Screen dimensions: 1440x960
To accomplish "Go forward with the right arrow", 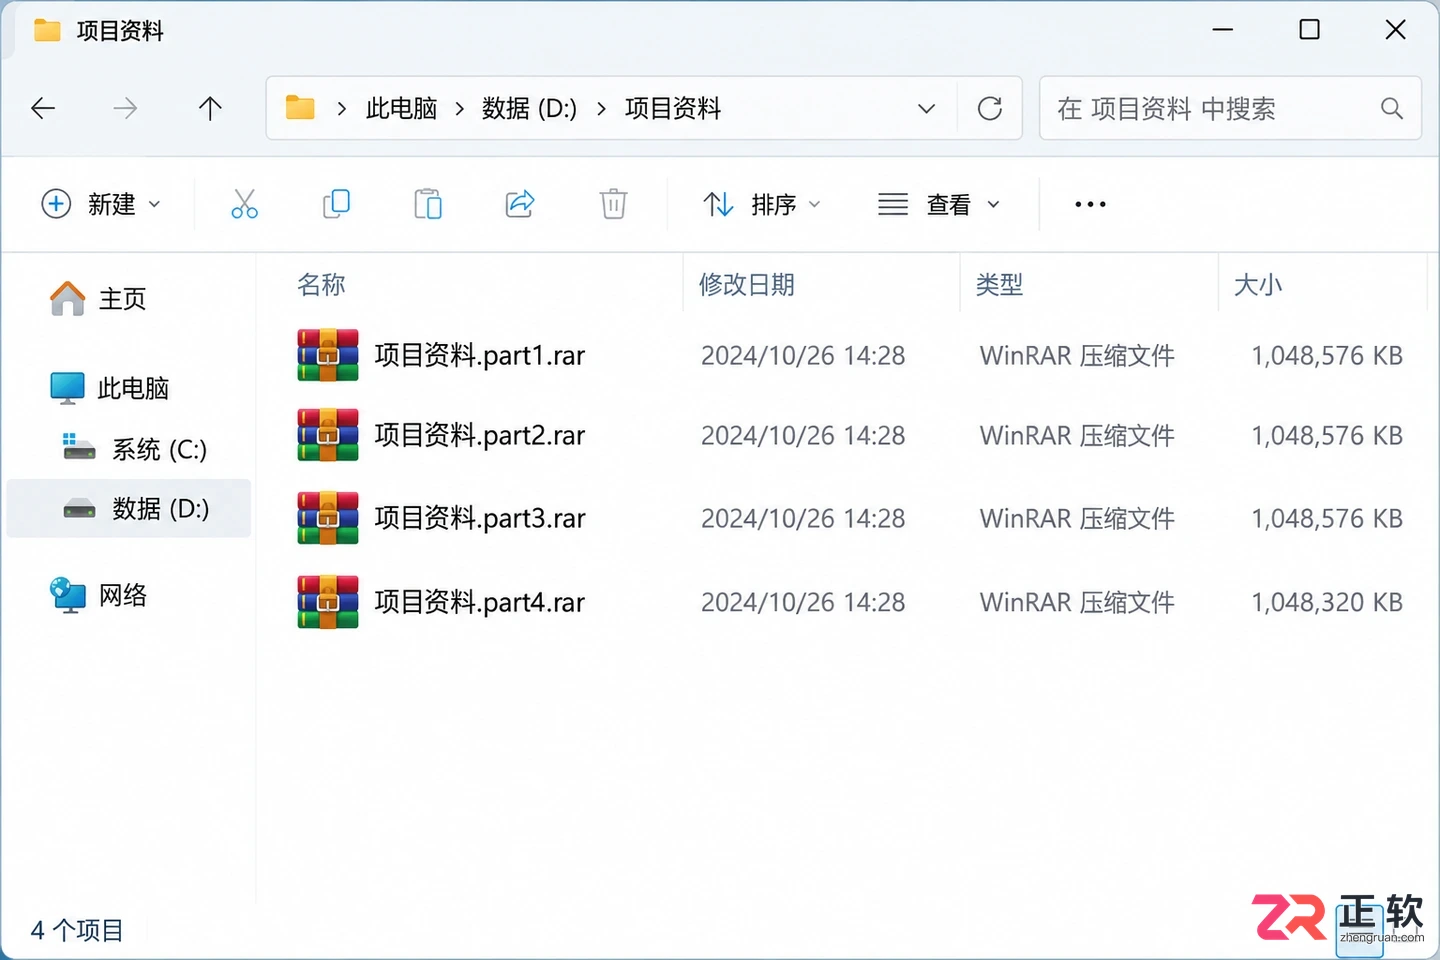I will pos(125,108).
